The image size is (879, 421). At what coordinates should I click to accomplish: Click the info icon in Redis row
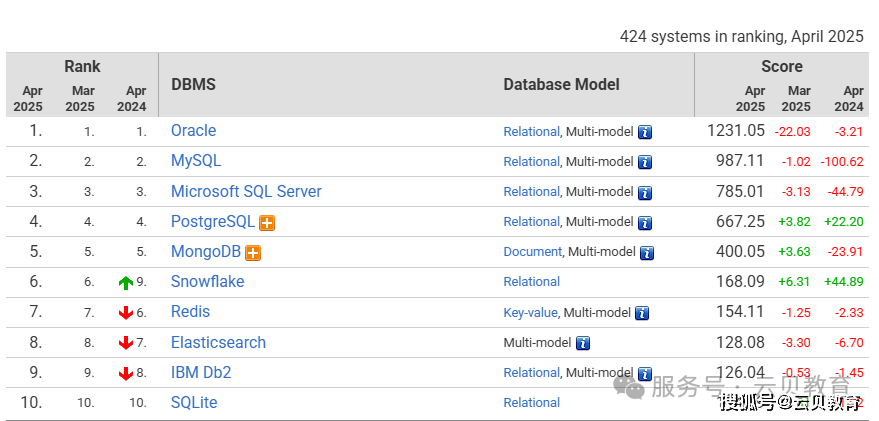click(x=642, y=313)
